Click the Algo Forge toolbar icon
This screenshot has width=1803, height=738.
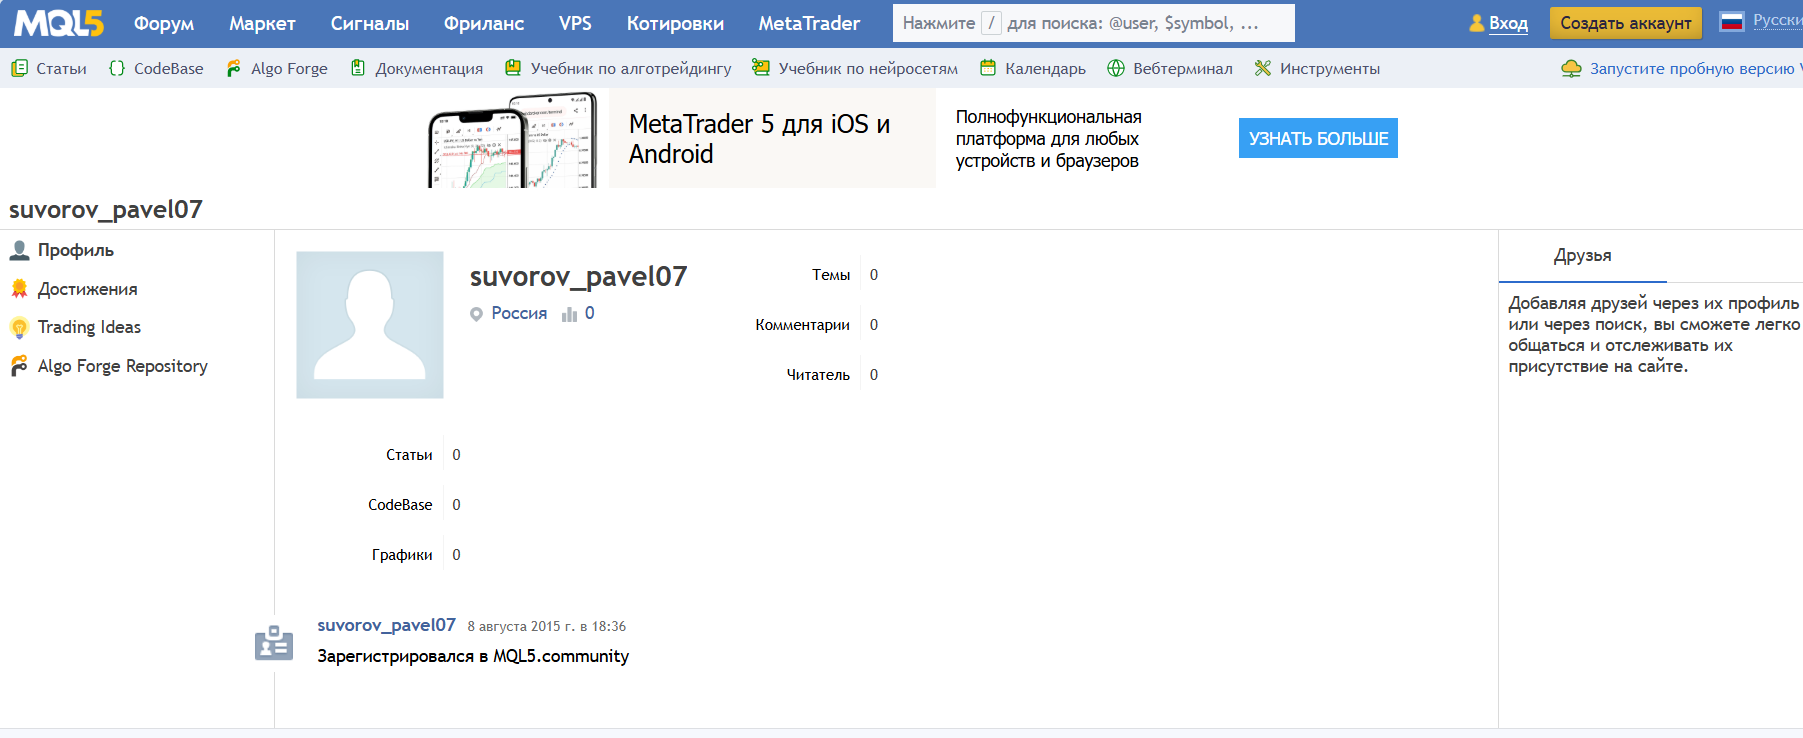[x=234, y=68]
